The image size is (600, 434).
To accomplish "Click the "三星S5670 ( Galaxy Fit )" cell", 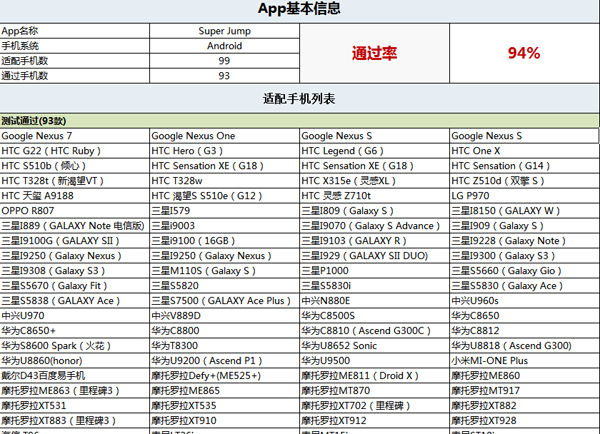I will tap(75, 286).
